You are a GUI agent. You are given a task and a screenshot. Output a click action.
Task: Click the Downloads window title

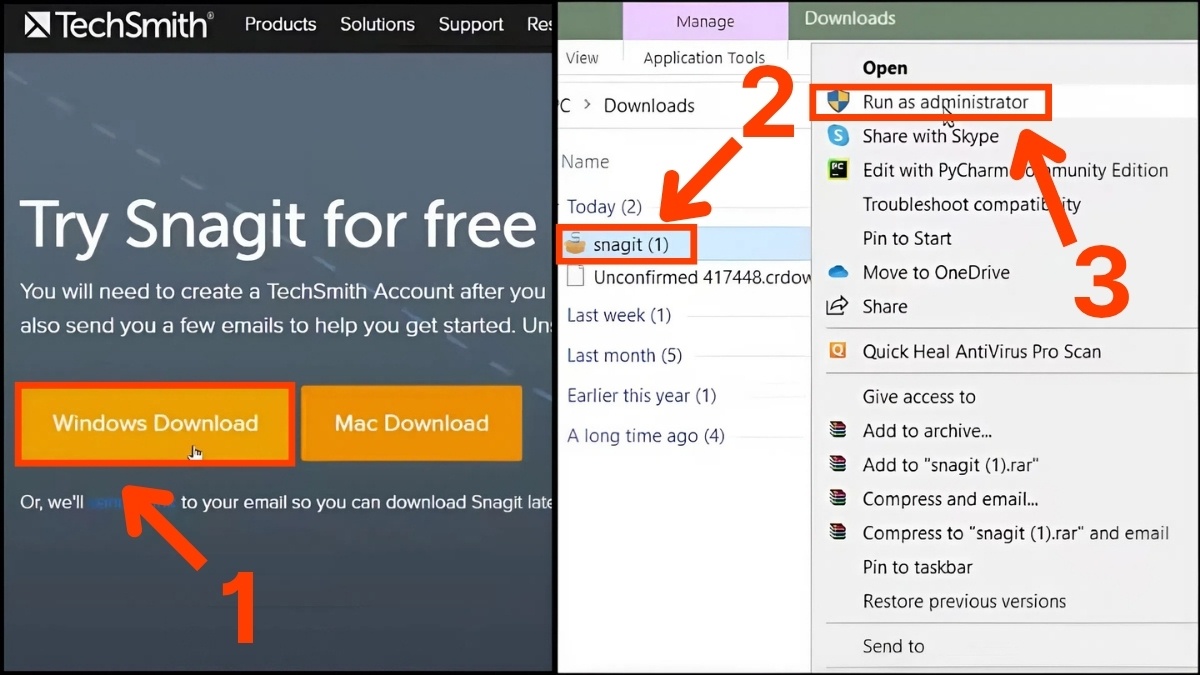[x=850, y=18]
